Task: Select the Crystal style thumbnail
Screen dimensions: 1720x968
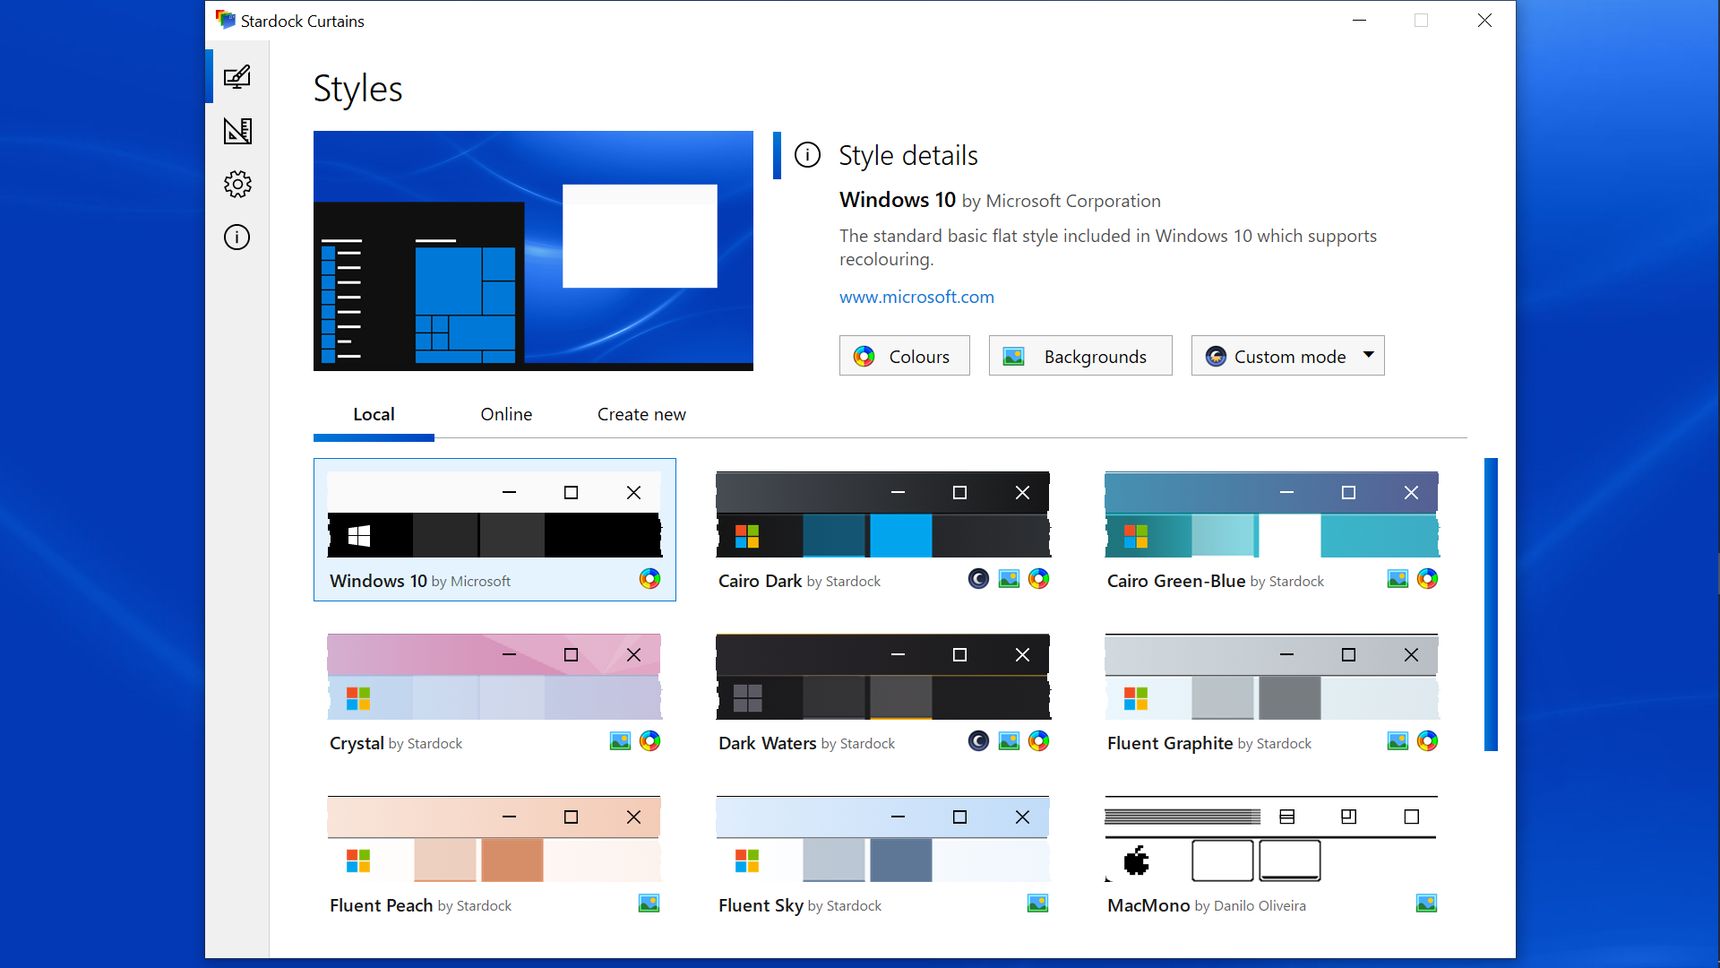Action: point(494,677)
